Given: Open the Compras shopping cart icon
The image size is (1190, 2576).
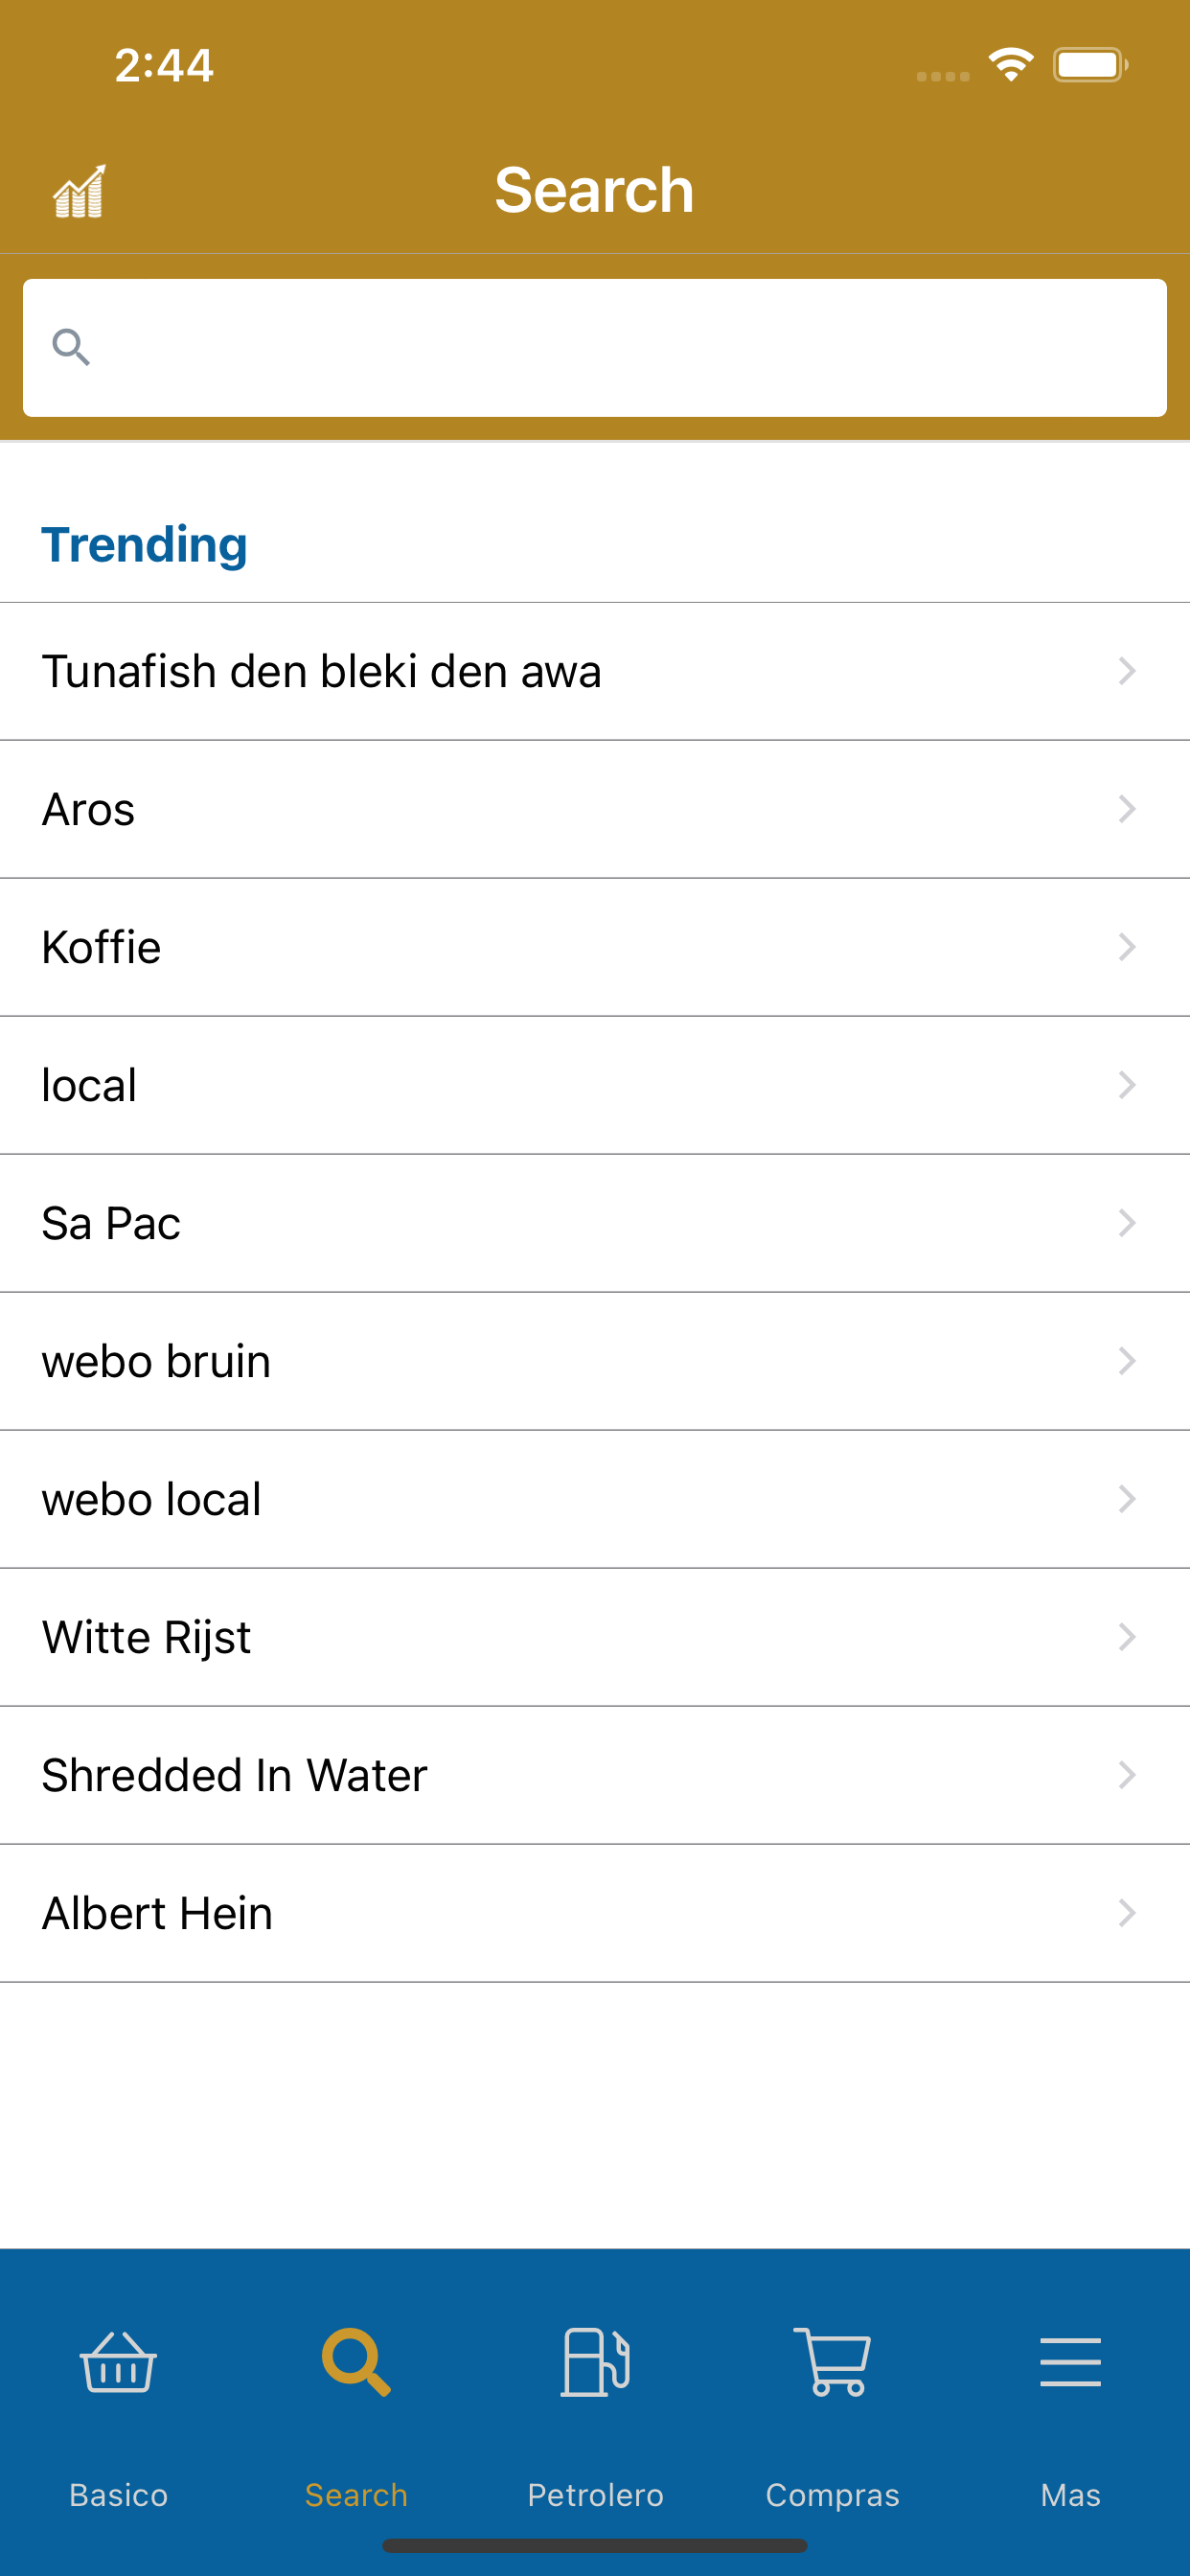Looking at the screenshot, I should pyautogui.click(x=832, y=2362).
